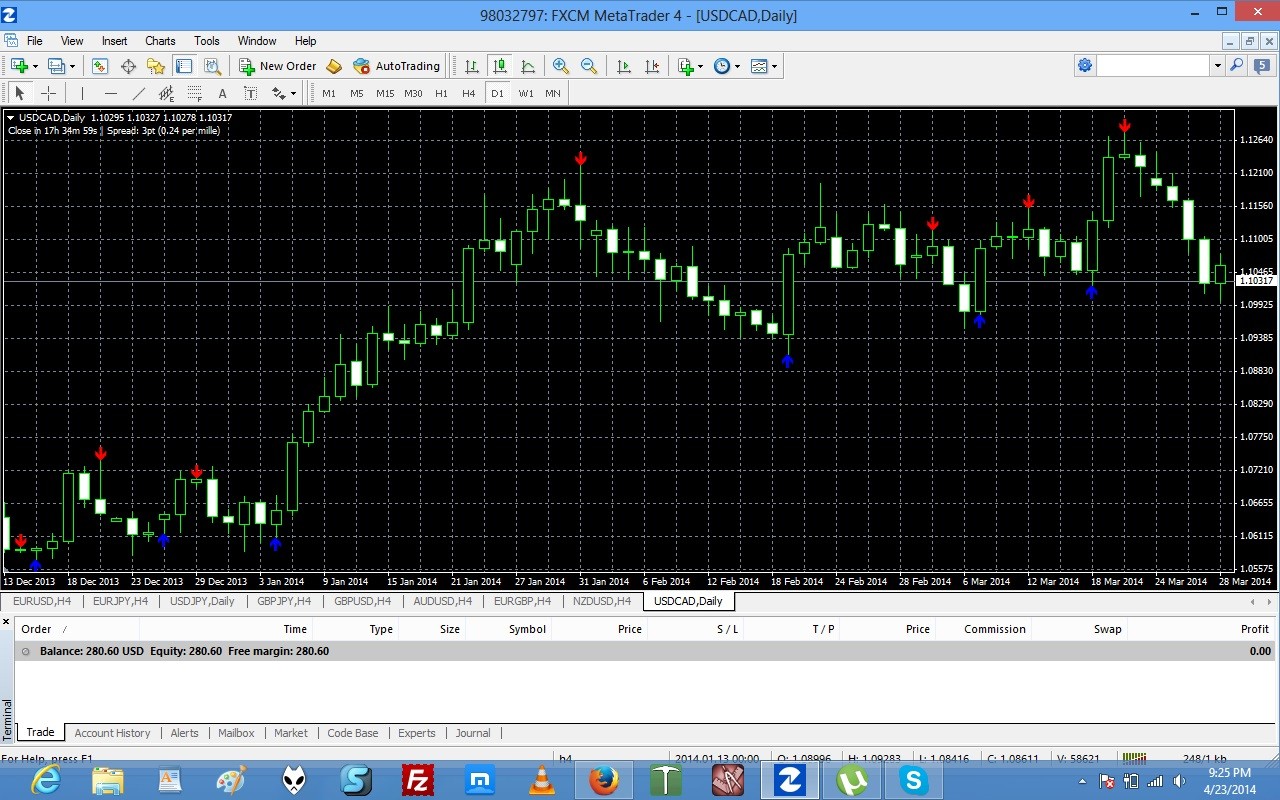Click the search magnifier icon
Screen dimensions: 1280x800
[x=1237, y=65]
